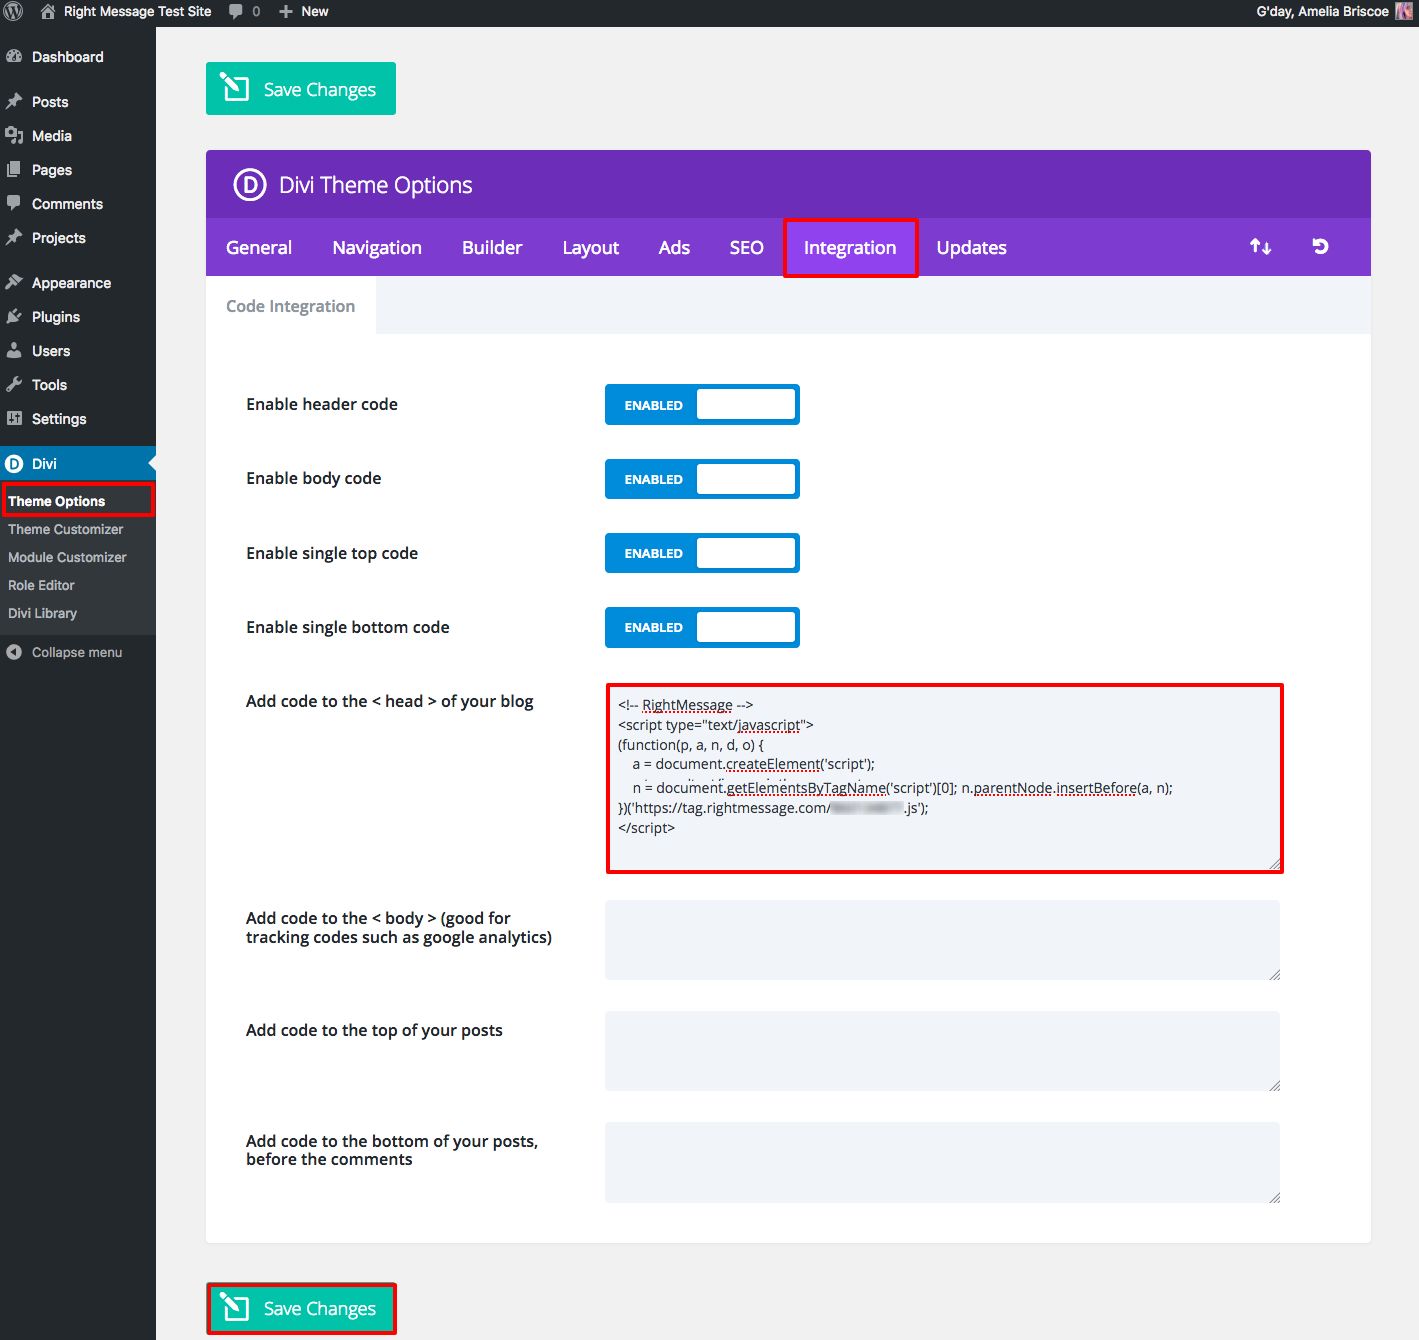Open Module Customizer link
The height and width of the screenshot is (1340, 1419).
[68, 557]
